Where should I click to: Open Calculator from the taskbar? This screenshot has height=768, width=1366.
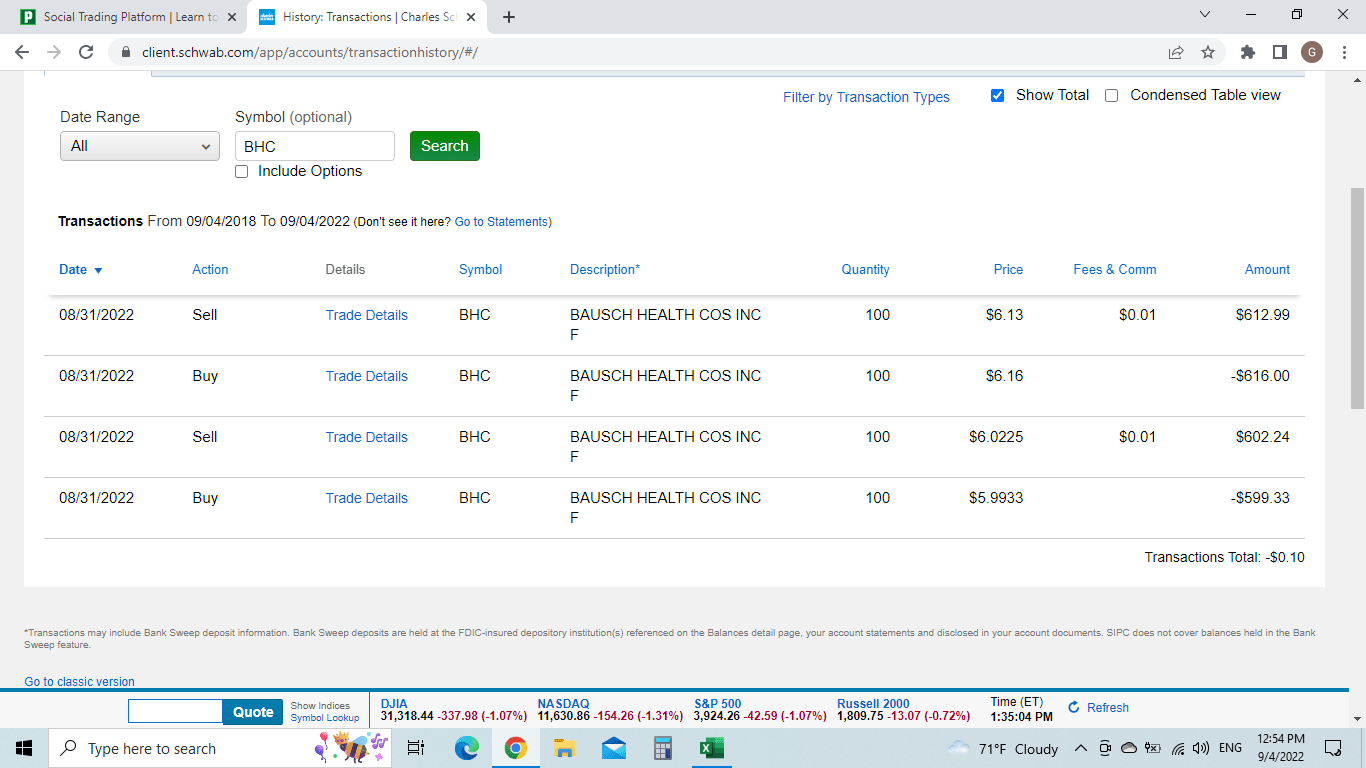662,748
